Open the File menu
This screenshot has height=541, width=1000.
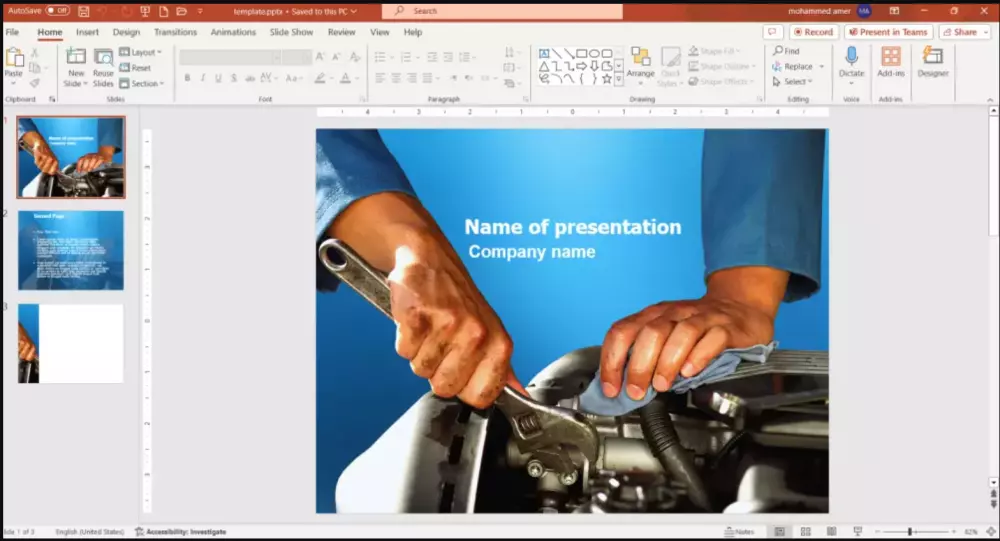[12, 32]
